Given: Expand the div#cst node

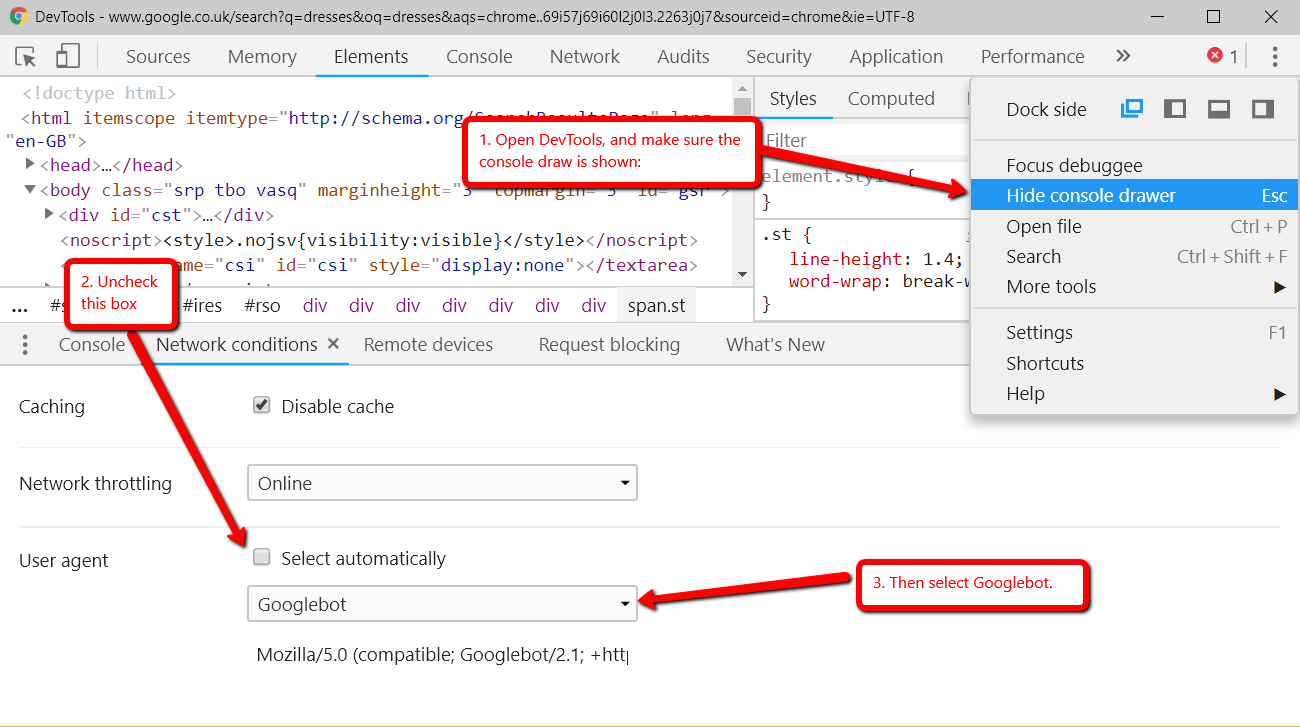Looking at the screenshot, I should [x=48, y=211].
